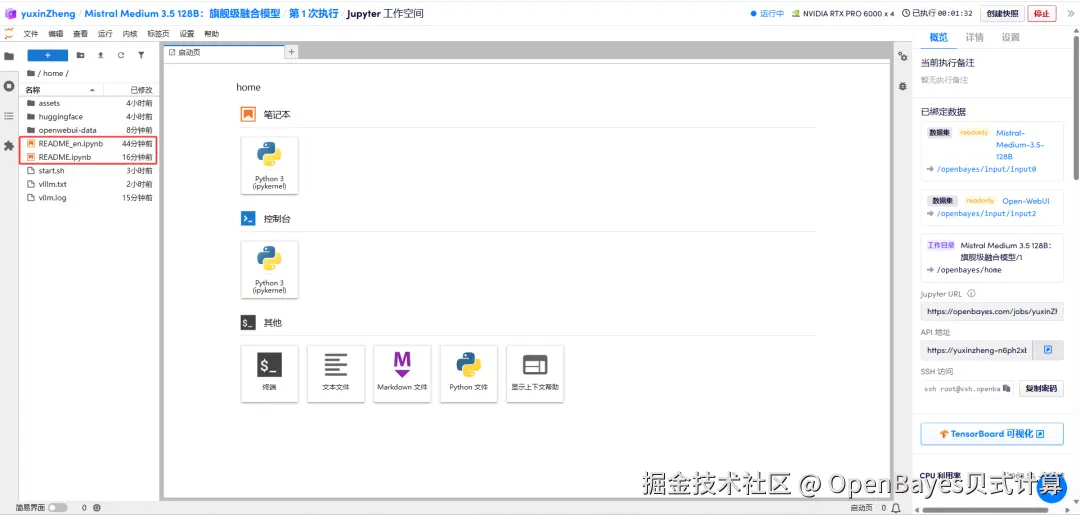1080x515 pixels.
Task: Open the table of contents sidebar icon
Action: (x=9, y=116)
